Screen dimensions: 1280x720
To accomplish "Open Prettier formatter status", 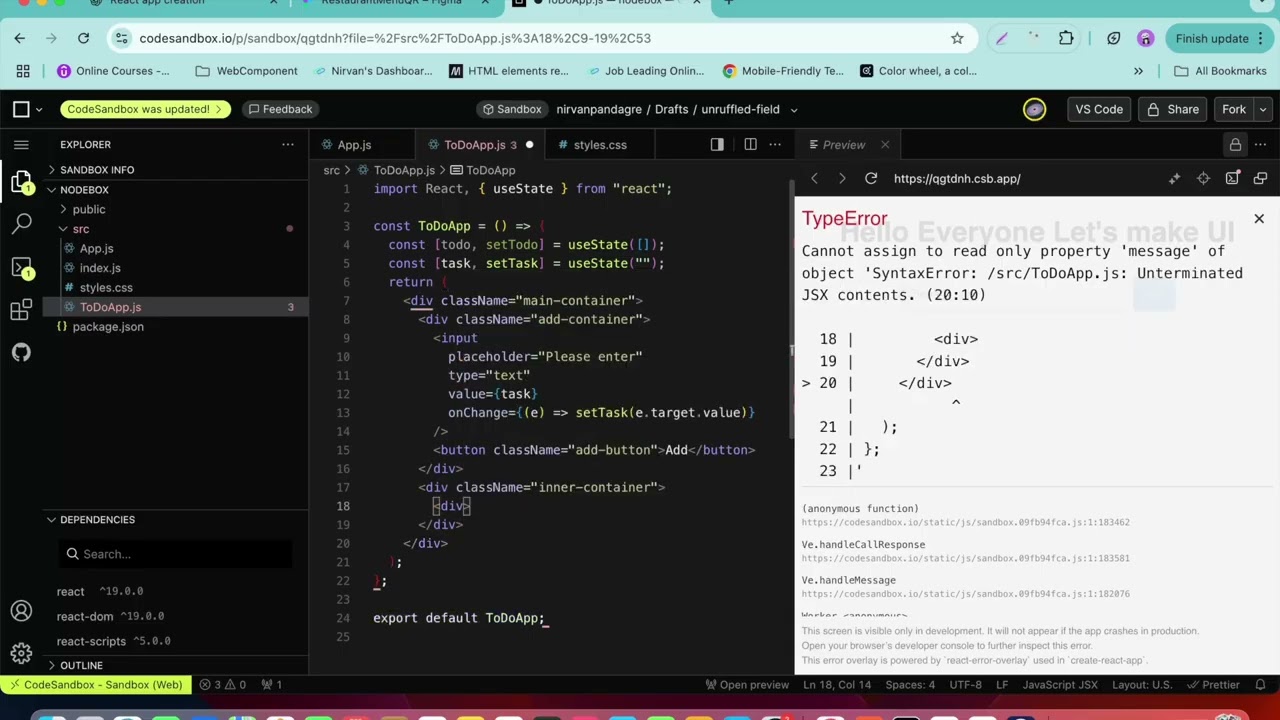I will tap(1214, 685).
